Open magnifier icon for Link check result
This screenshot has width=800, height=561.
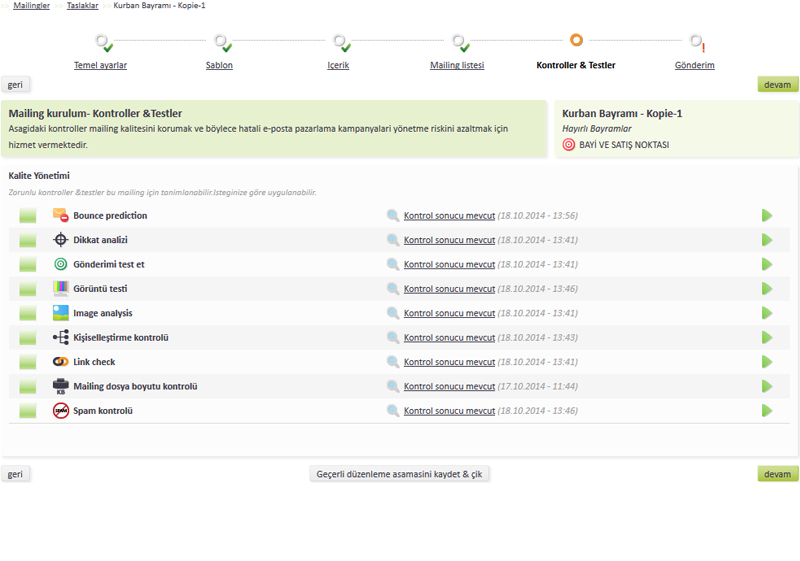tap(393, 362)
